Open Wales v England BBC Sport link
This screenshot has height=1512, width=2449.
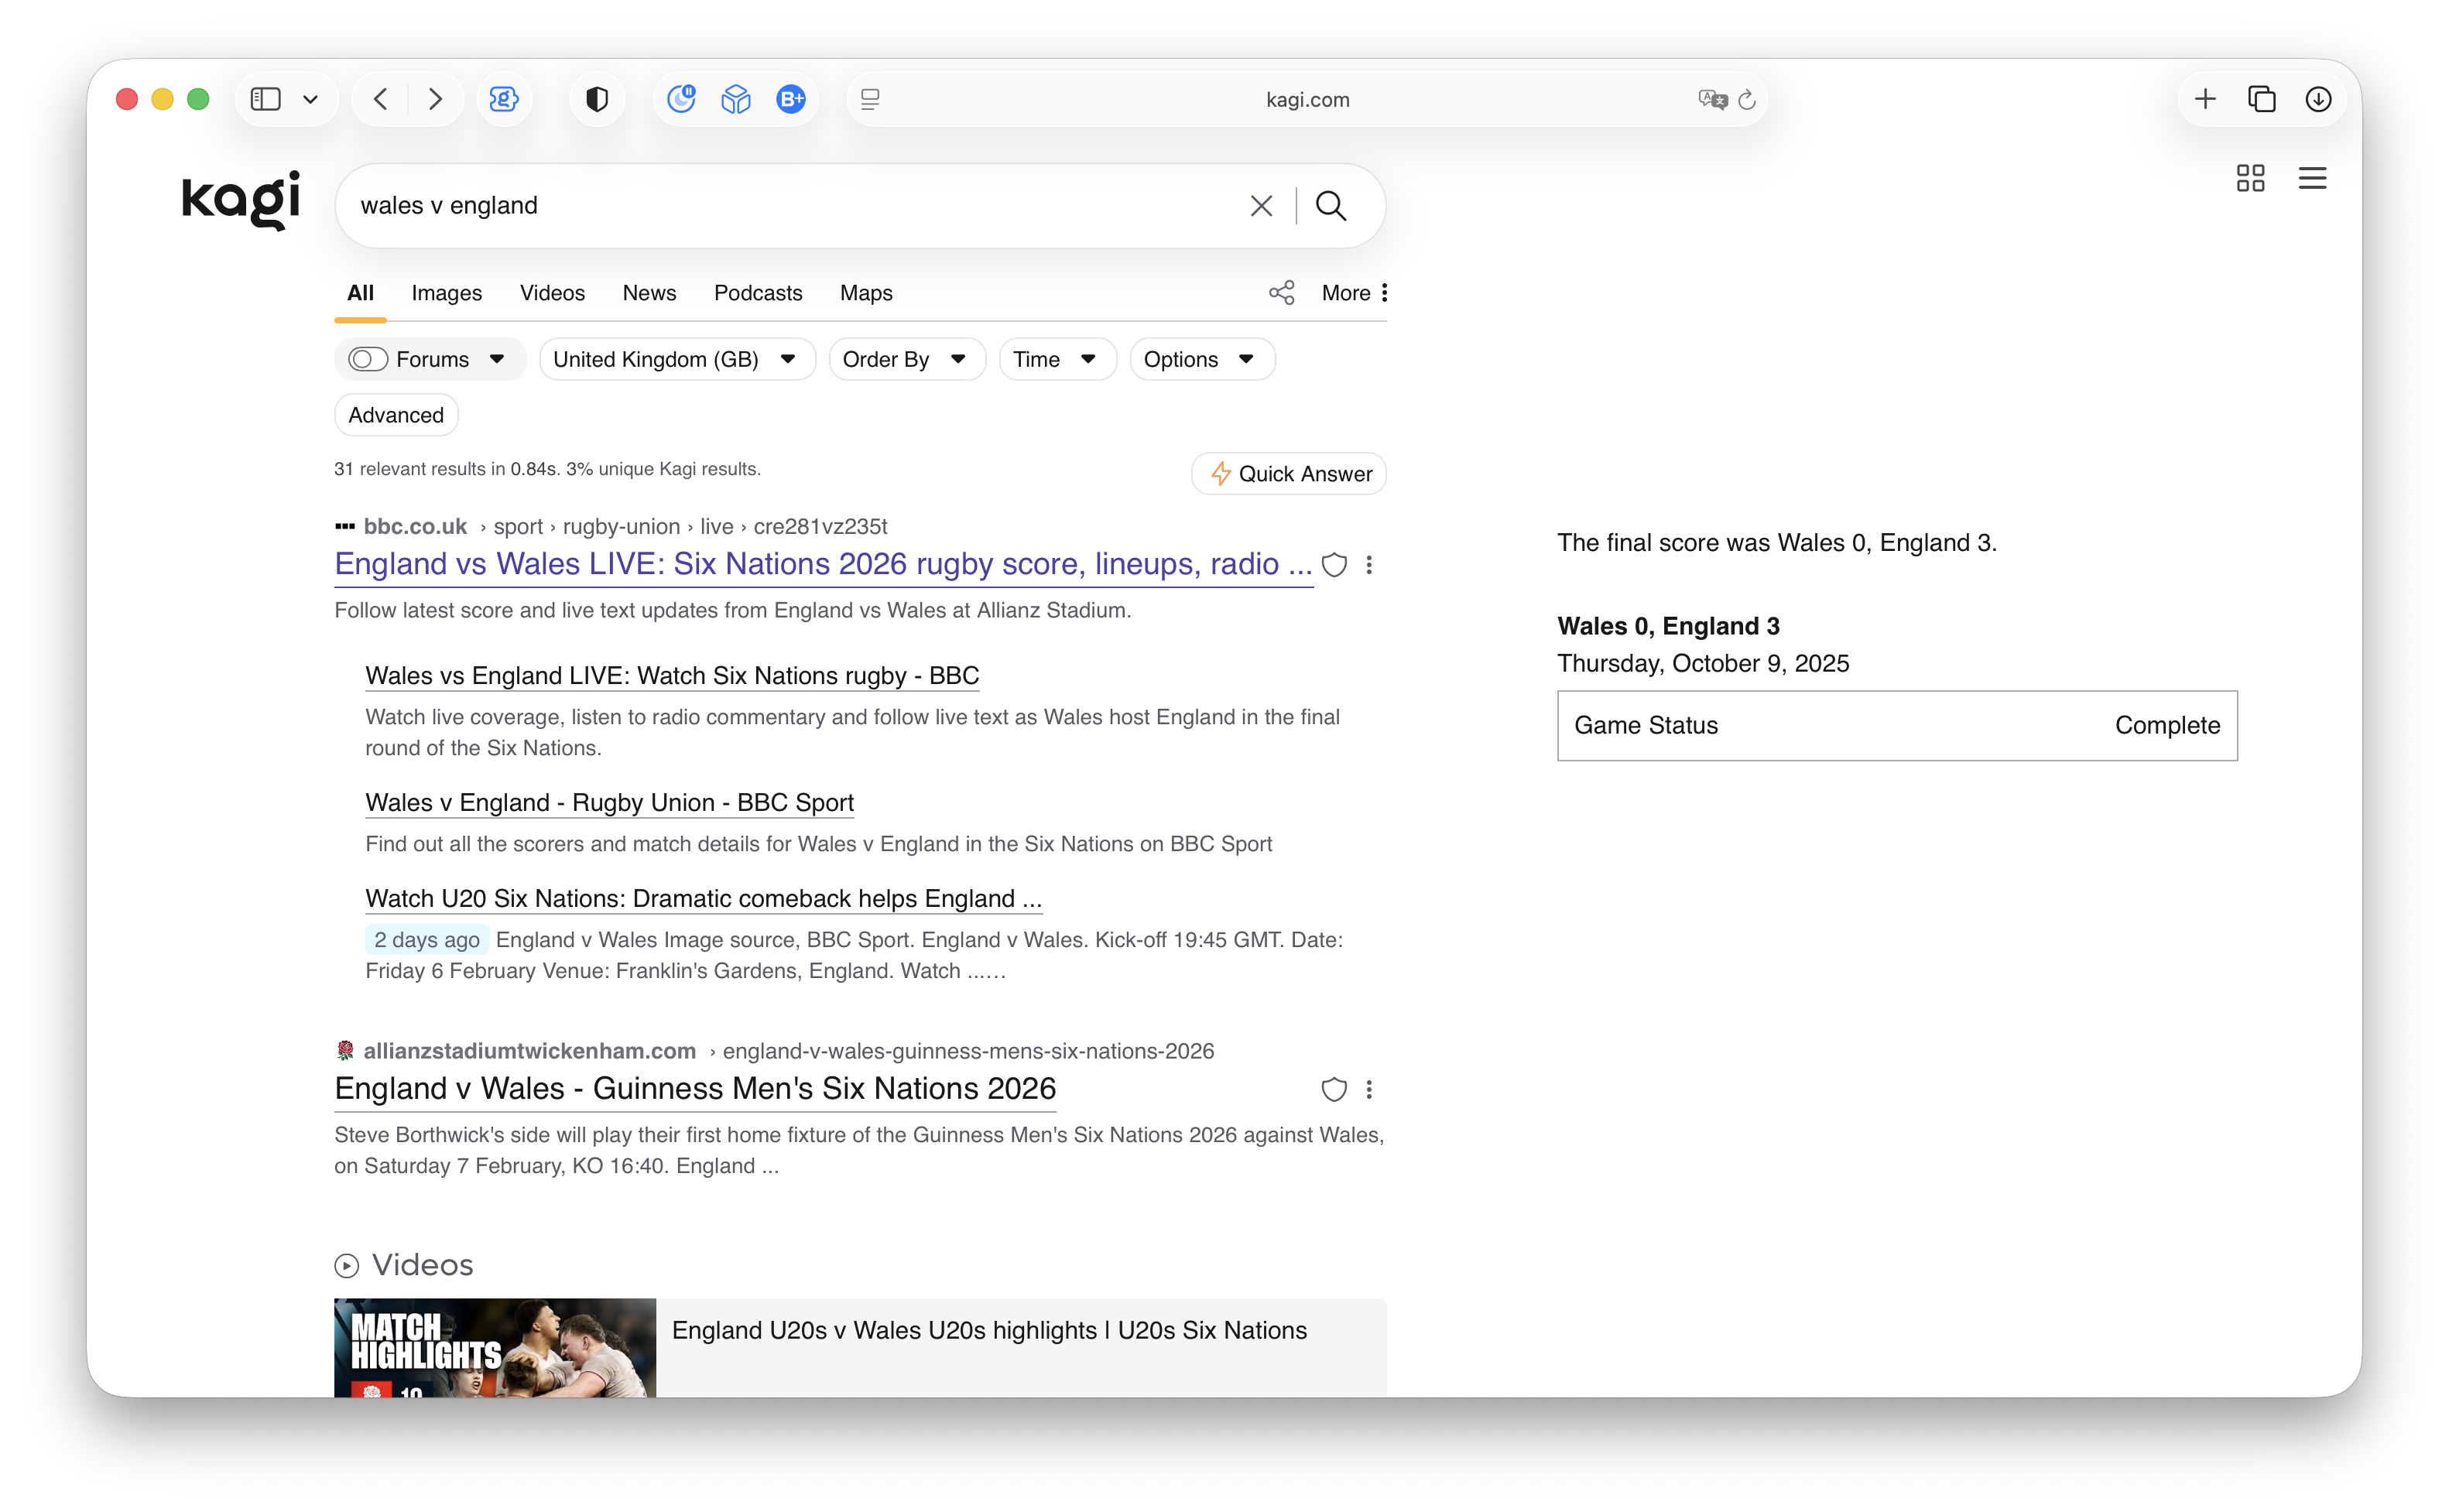[x=609, y=802]
